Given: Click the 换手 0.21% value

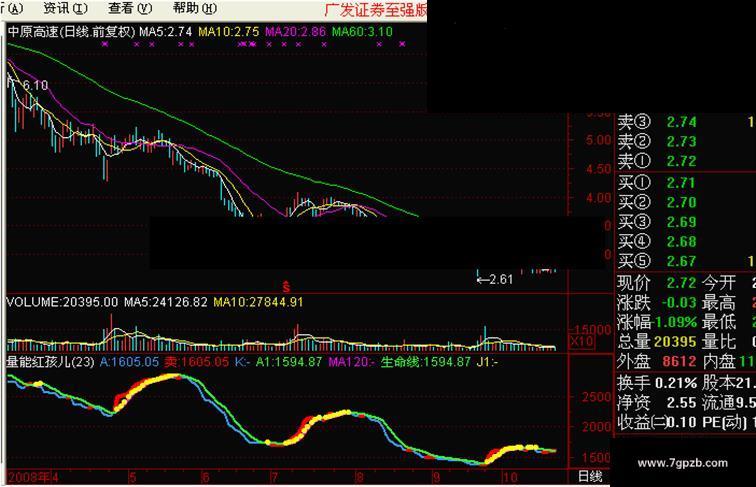Looking at the screenshot, I should click(675, 383).
